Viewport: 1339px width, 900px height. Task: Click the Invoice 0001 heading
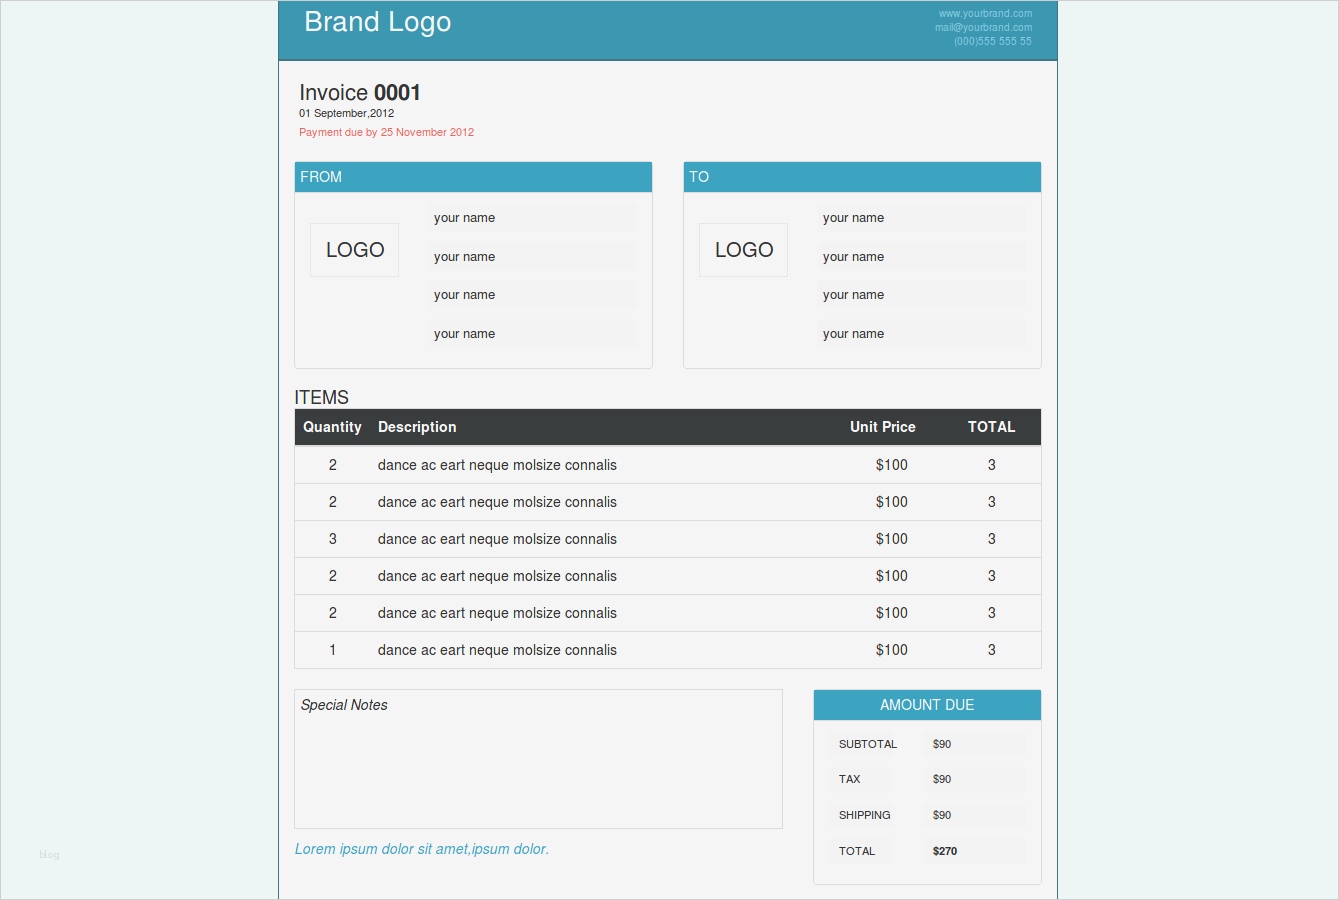pyautogui.click(x=360, y=93)
